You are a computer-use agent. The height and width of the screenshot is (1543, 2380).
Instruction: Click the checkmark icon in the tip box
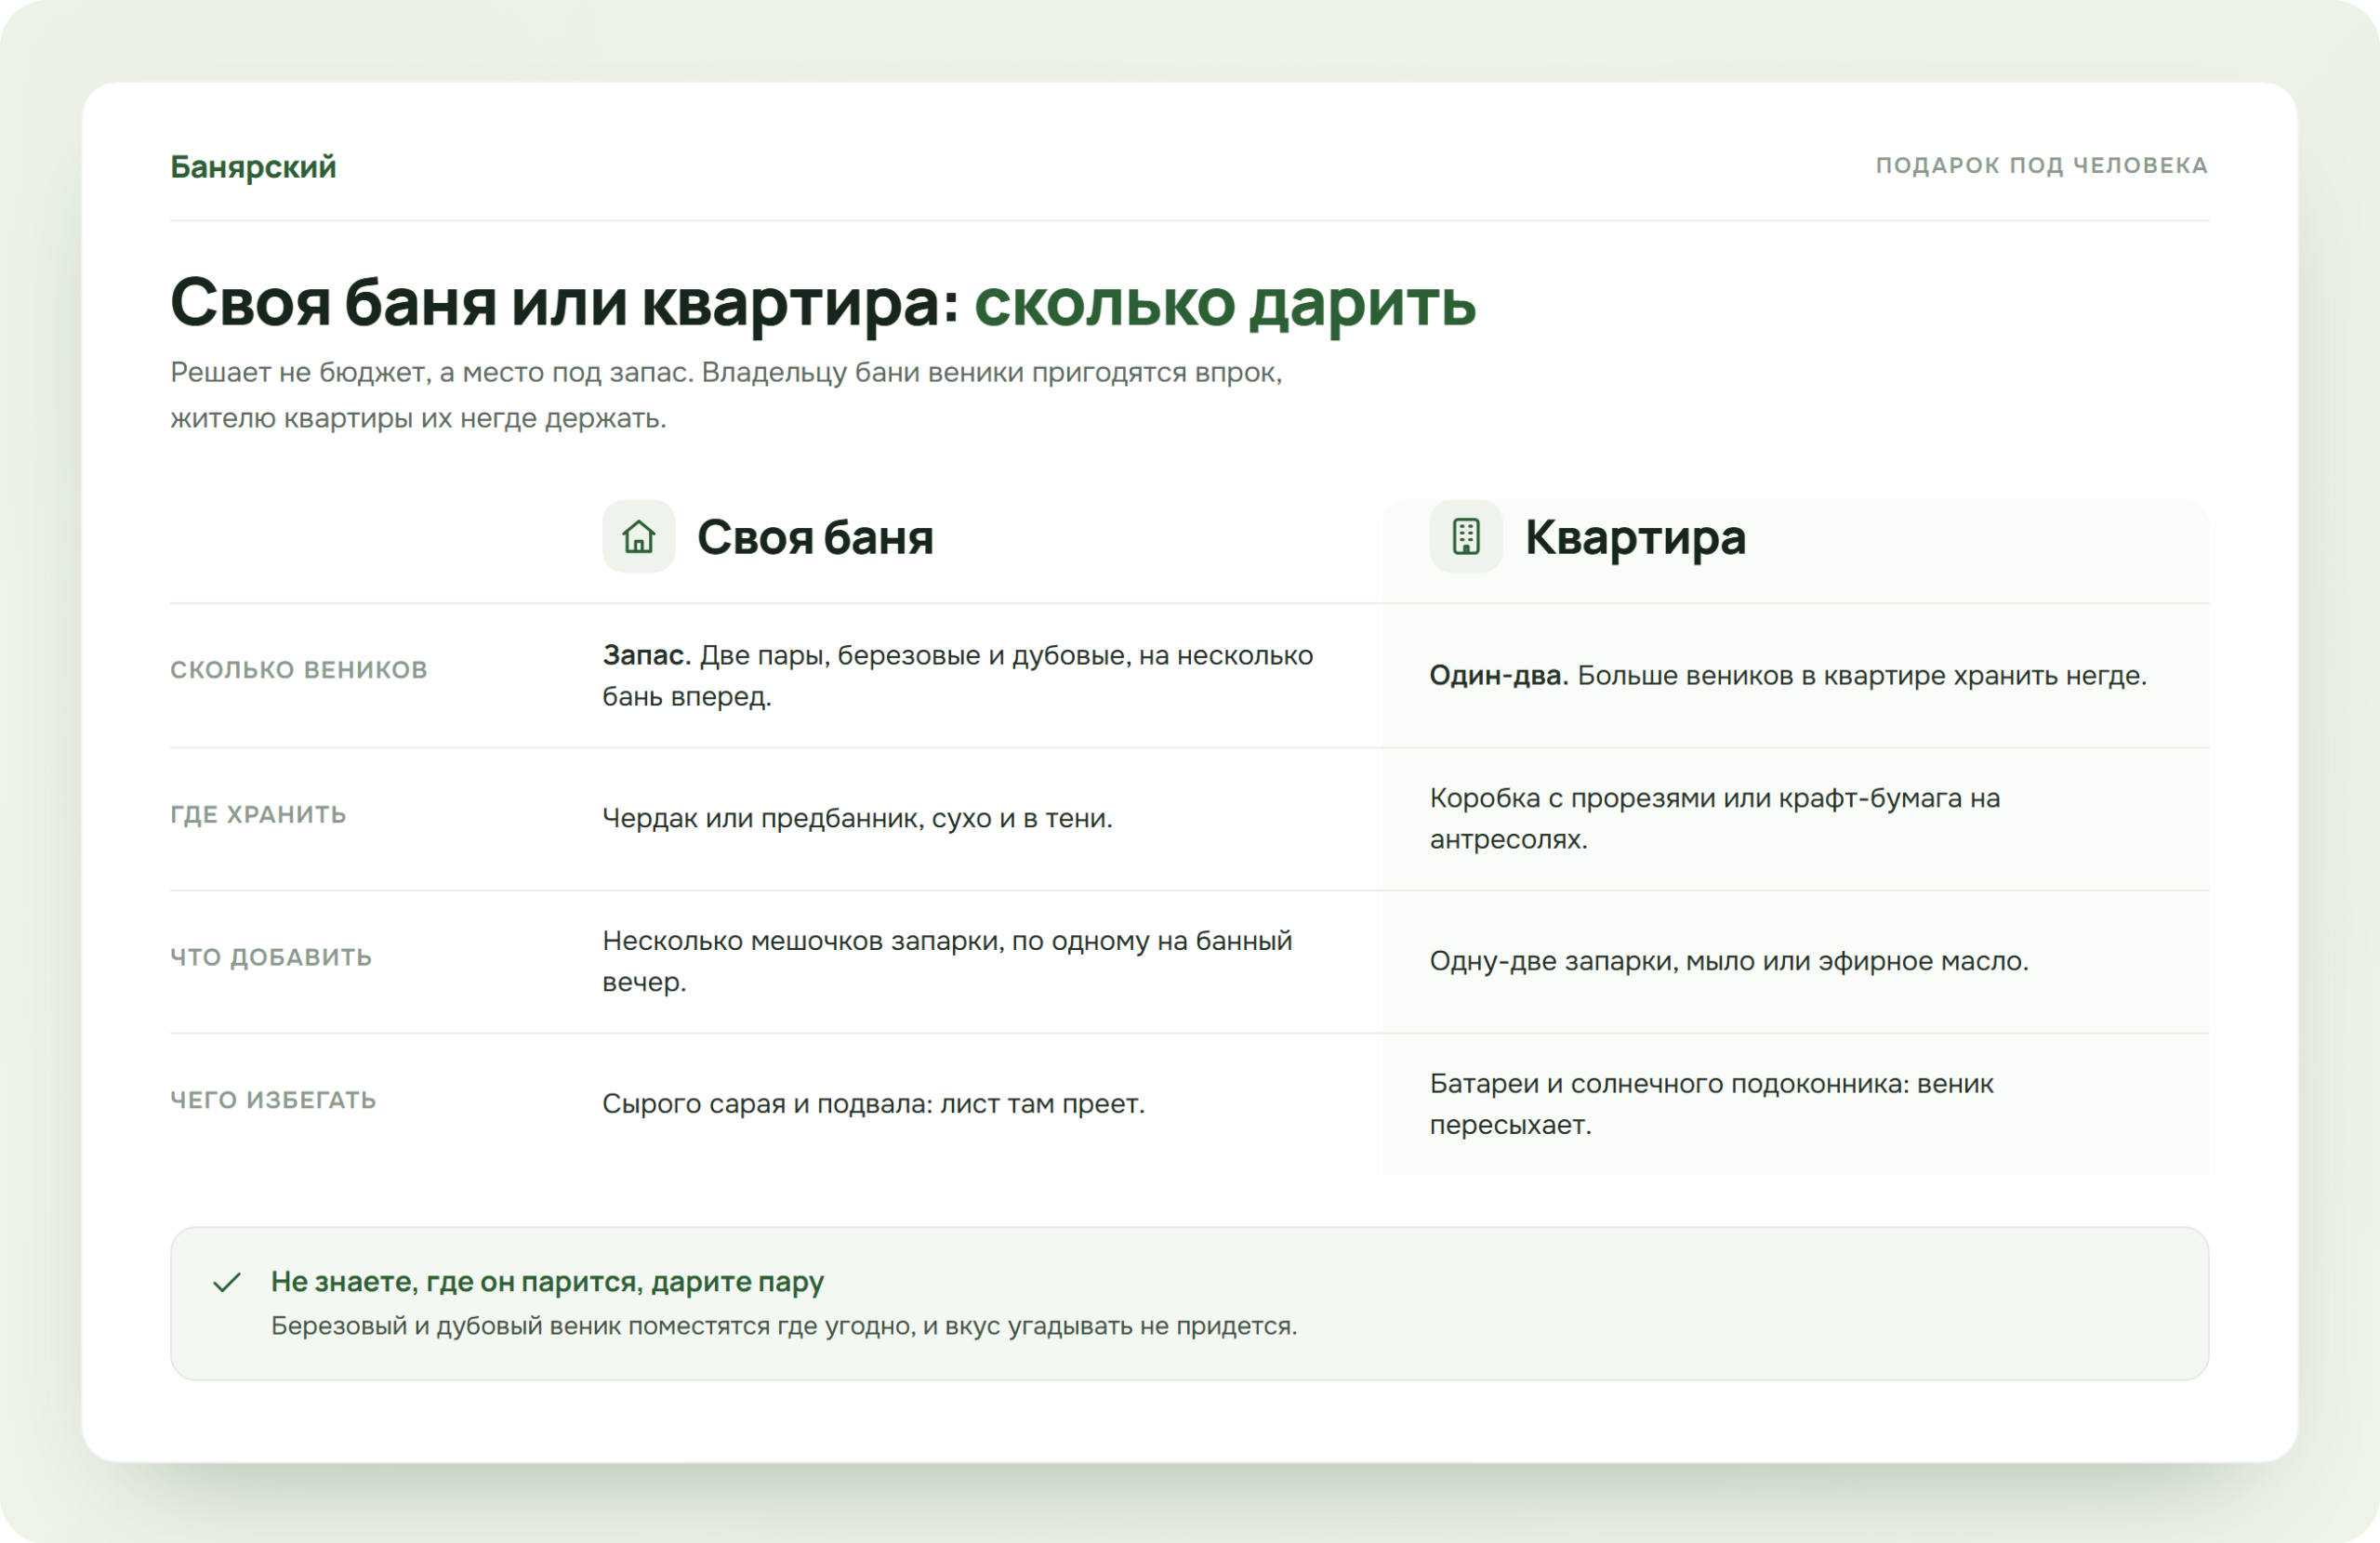(x=227, y=1282)
